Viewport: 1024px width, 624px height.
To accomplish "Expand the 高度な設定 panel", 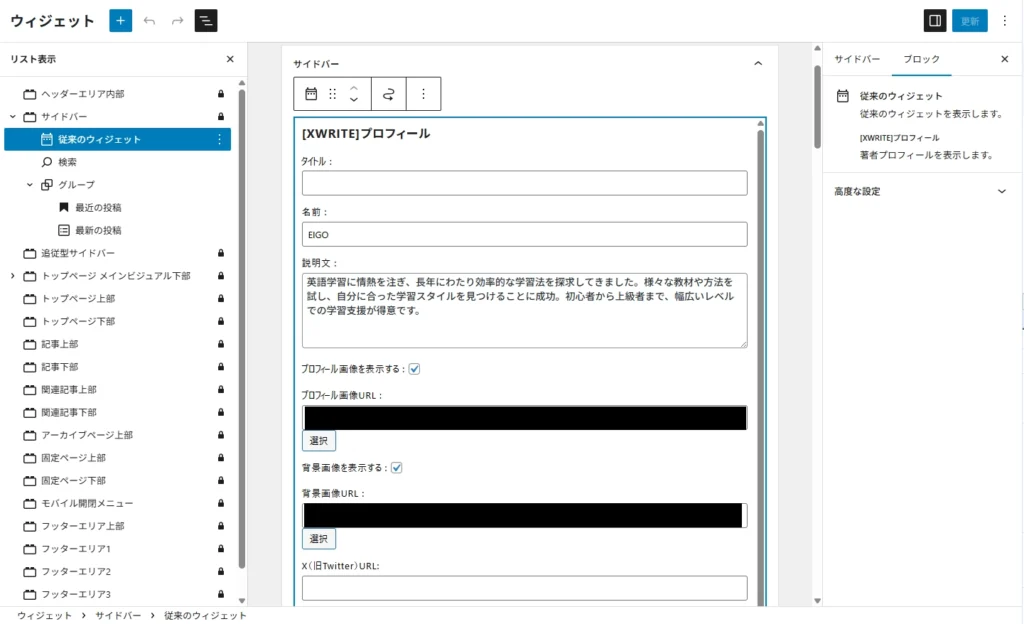I will [1002, 191].
